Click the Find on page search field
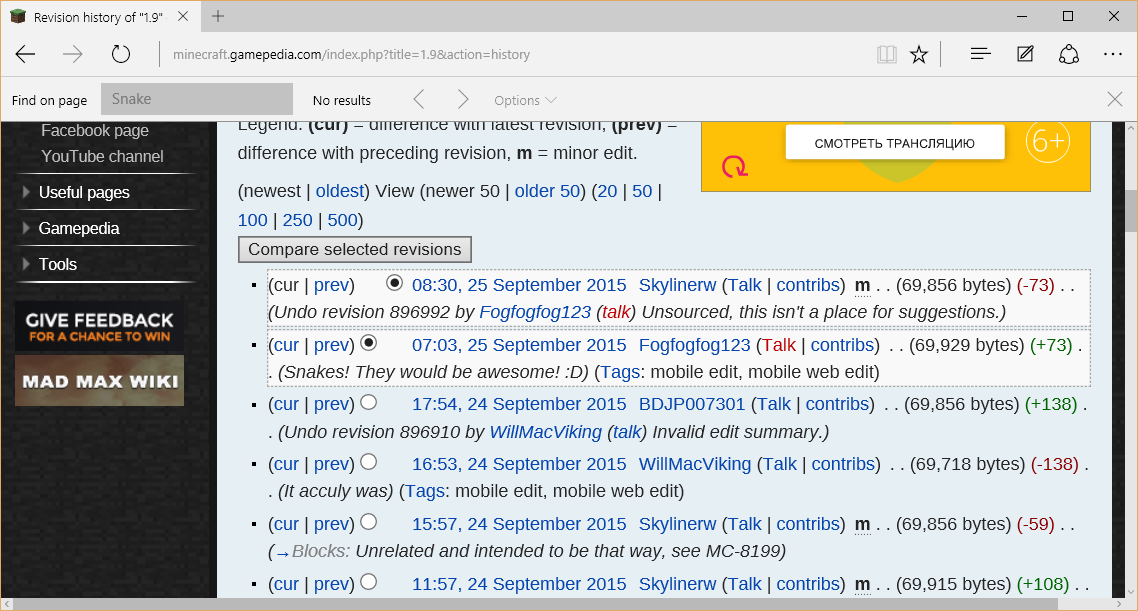1138x611 pixels. pyautogui.click(x=197, y=99)
